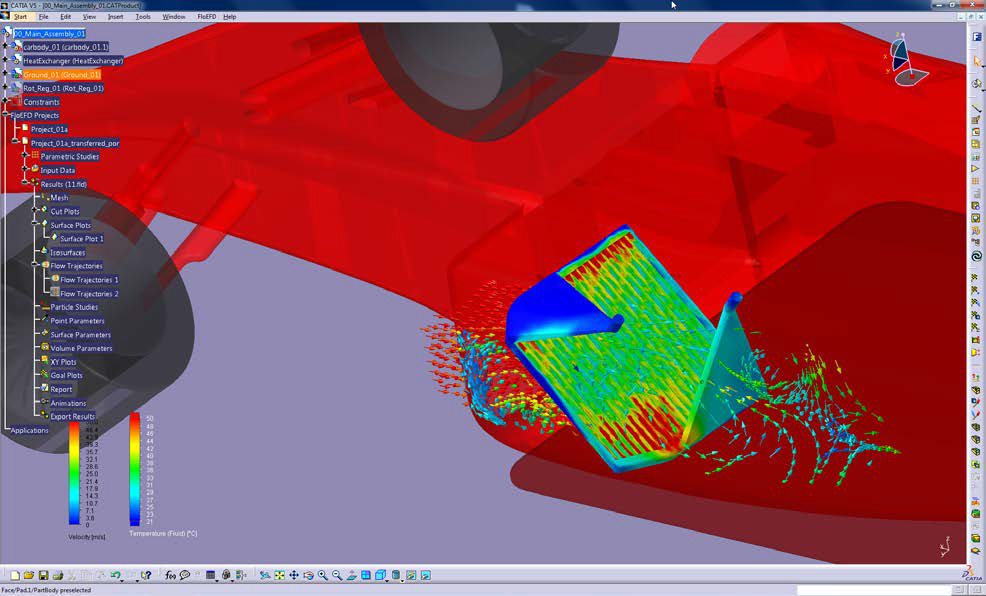Click the Zoom In magnifier icon
Image resolution: width=986 pixels, height=596 pixels.
(x=323, y=575)
